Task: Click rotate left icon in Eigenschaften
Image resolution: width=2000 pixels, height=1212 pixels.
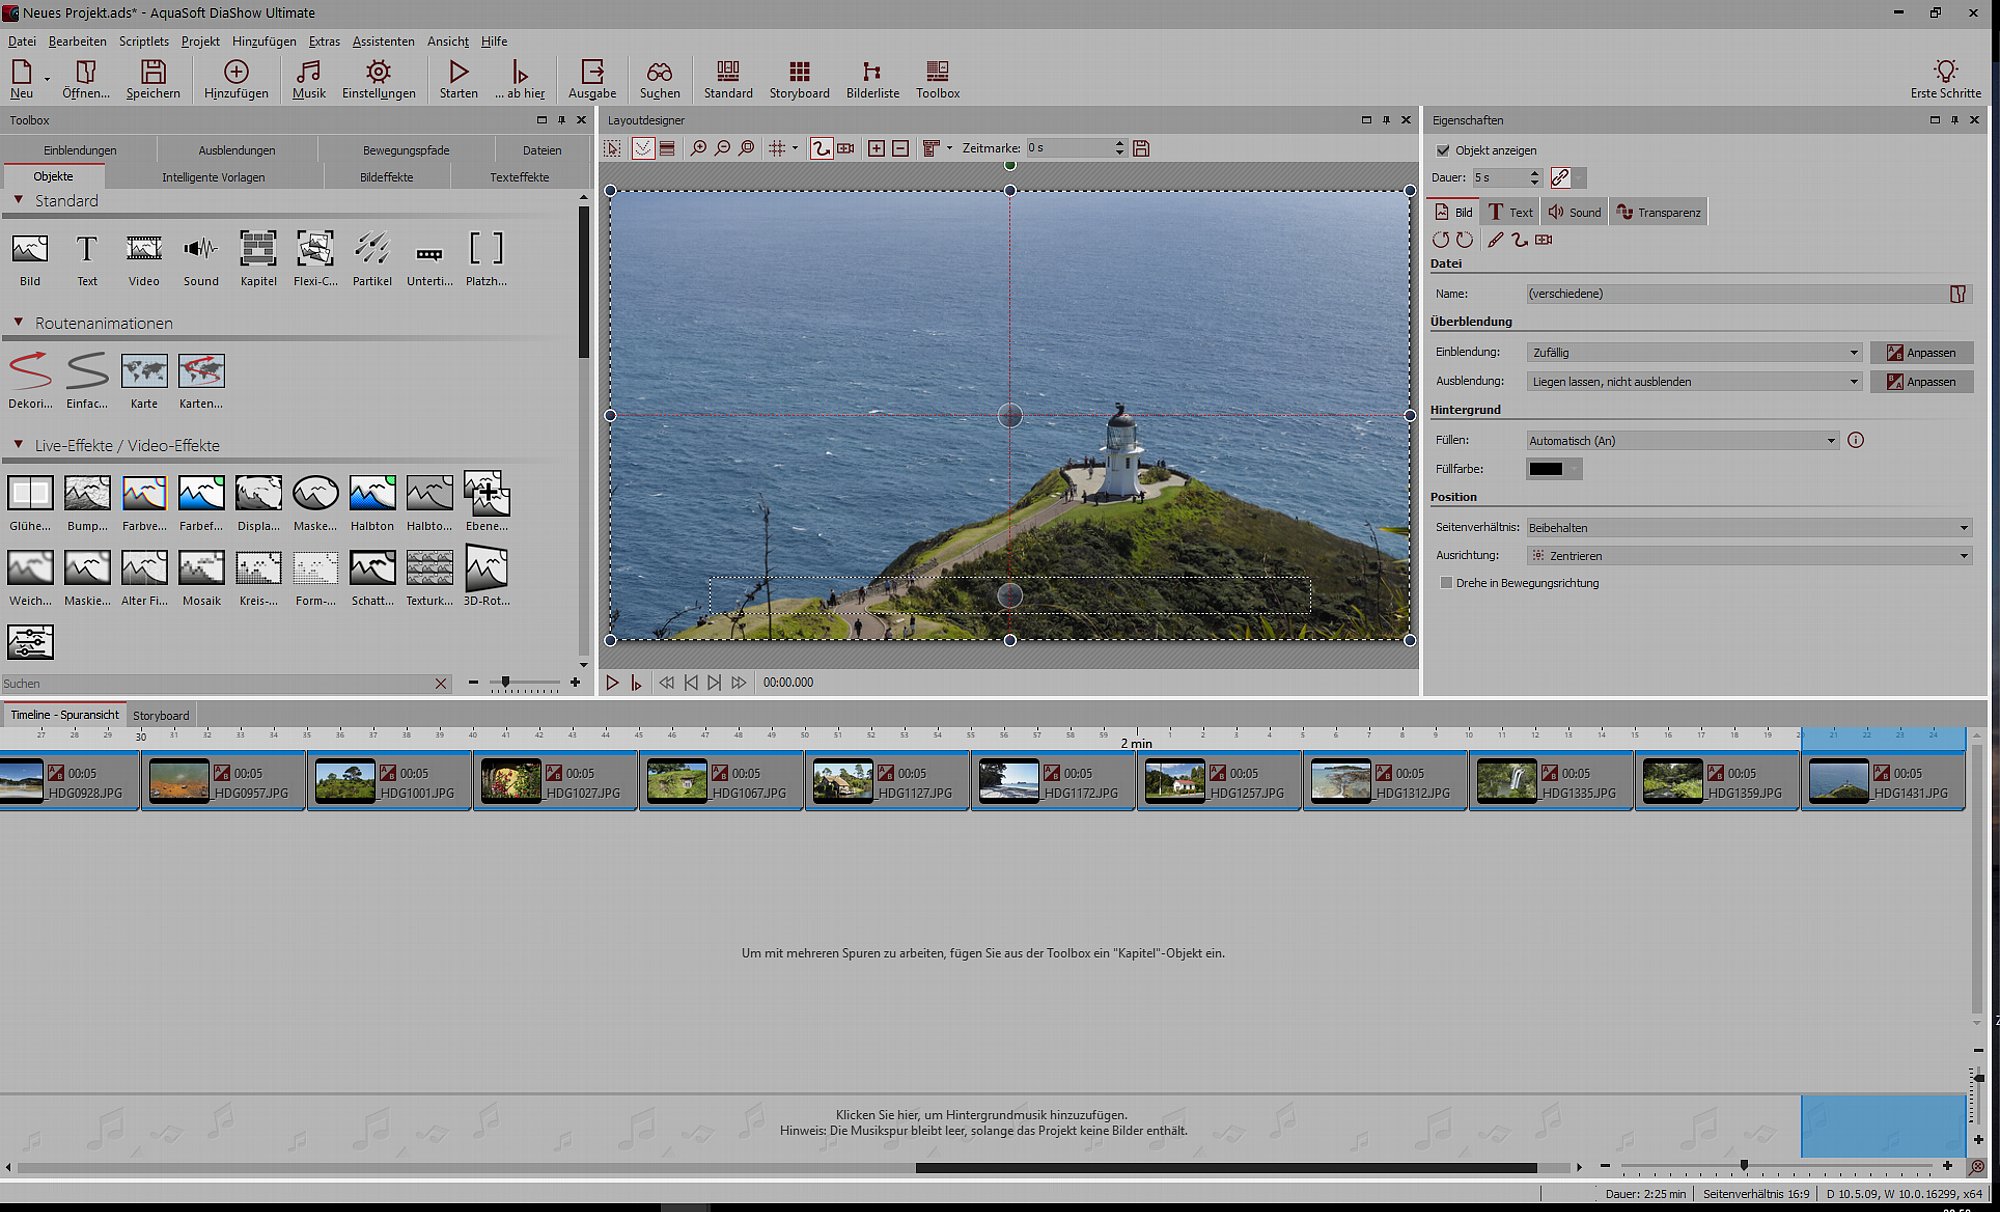Action: 1440,240
